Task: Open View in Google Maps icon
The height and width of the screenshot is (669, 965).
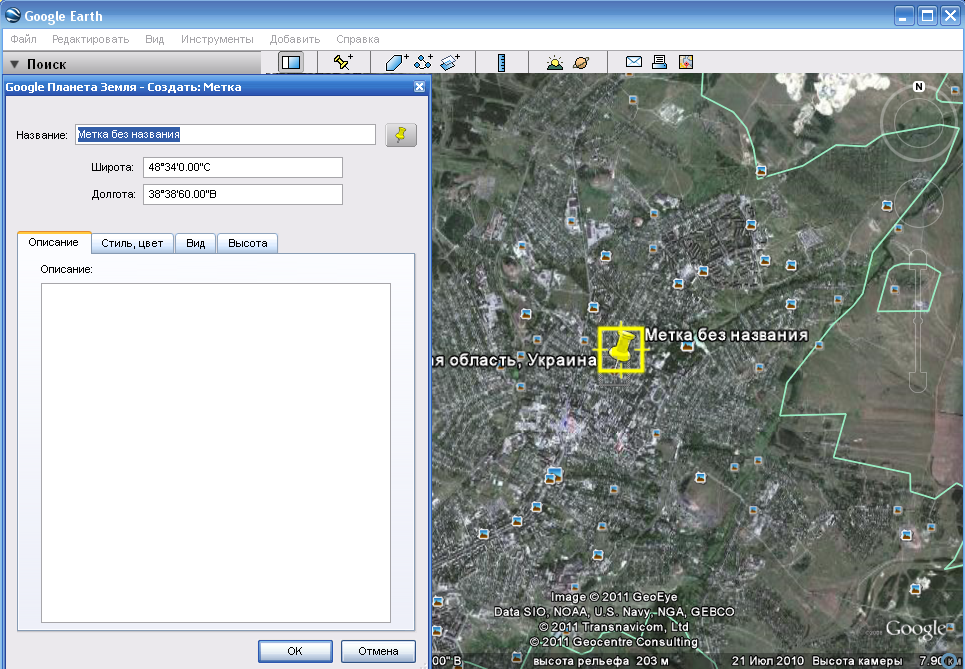Action: [686, 62]
